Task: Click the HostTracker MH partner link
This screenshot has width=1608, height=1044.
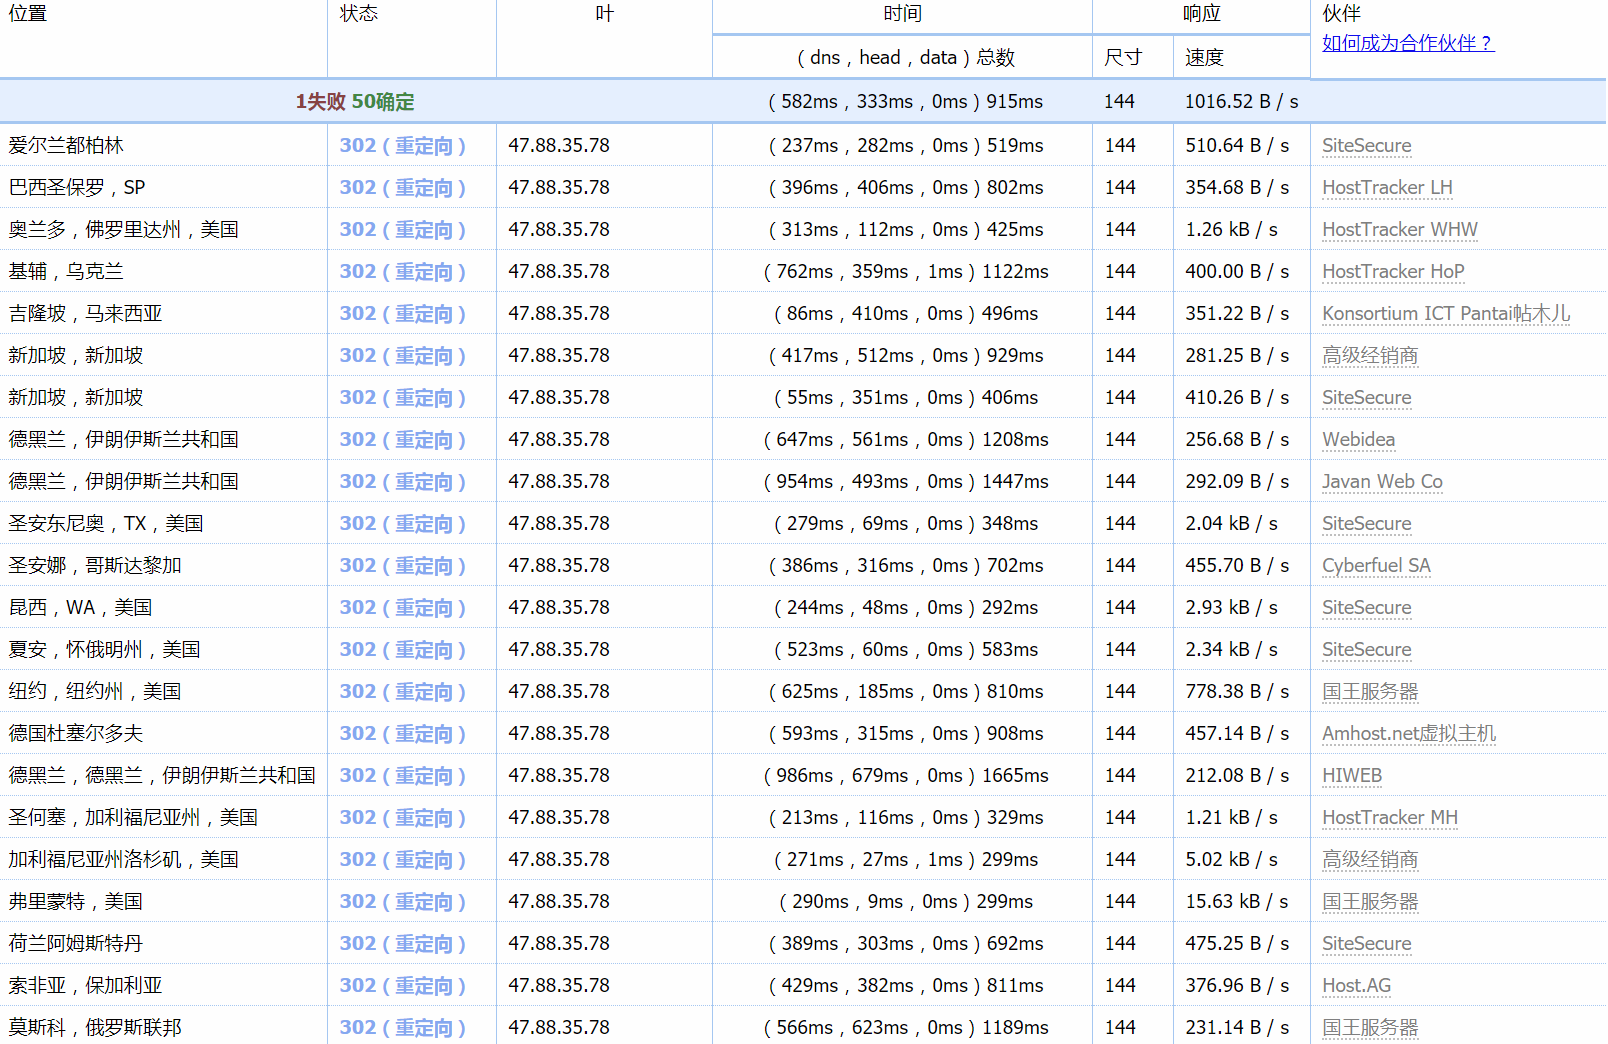Action: pyautogui.click(x=1389, y=818)
